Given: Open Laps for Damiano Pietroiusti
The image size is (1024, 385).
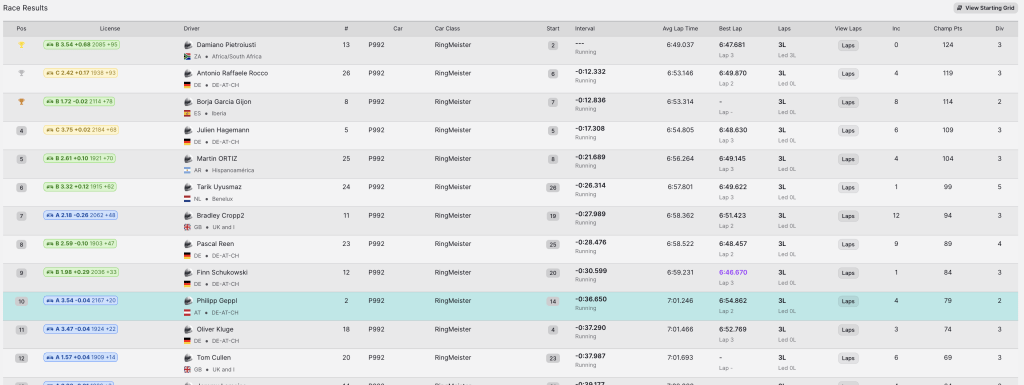Looking at the screenshot, I should coord(848,46).
